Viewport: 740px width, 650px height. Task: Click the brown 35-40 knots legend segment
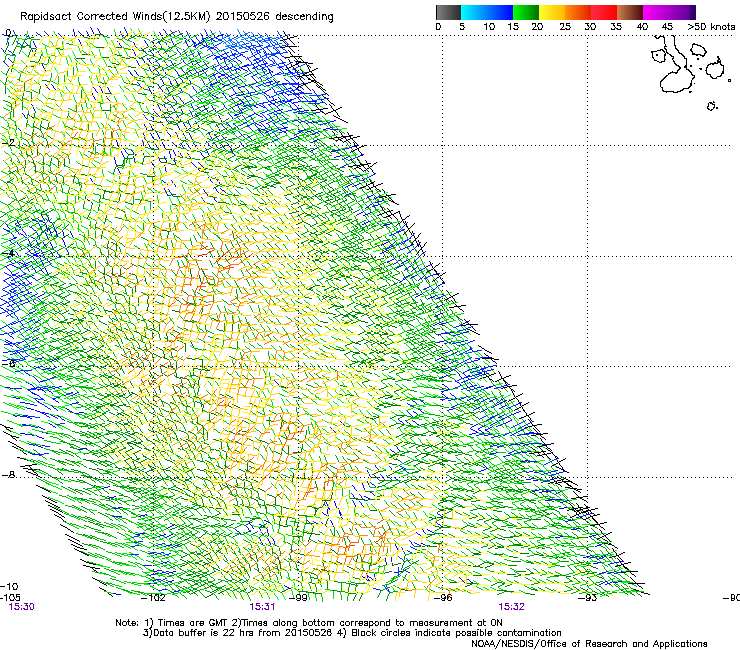click(630, 12)
